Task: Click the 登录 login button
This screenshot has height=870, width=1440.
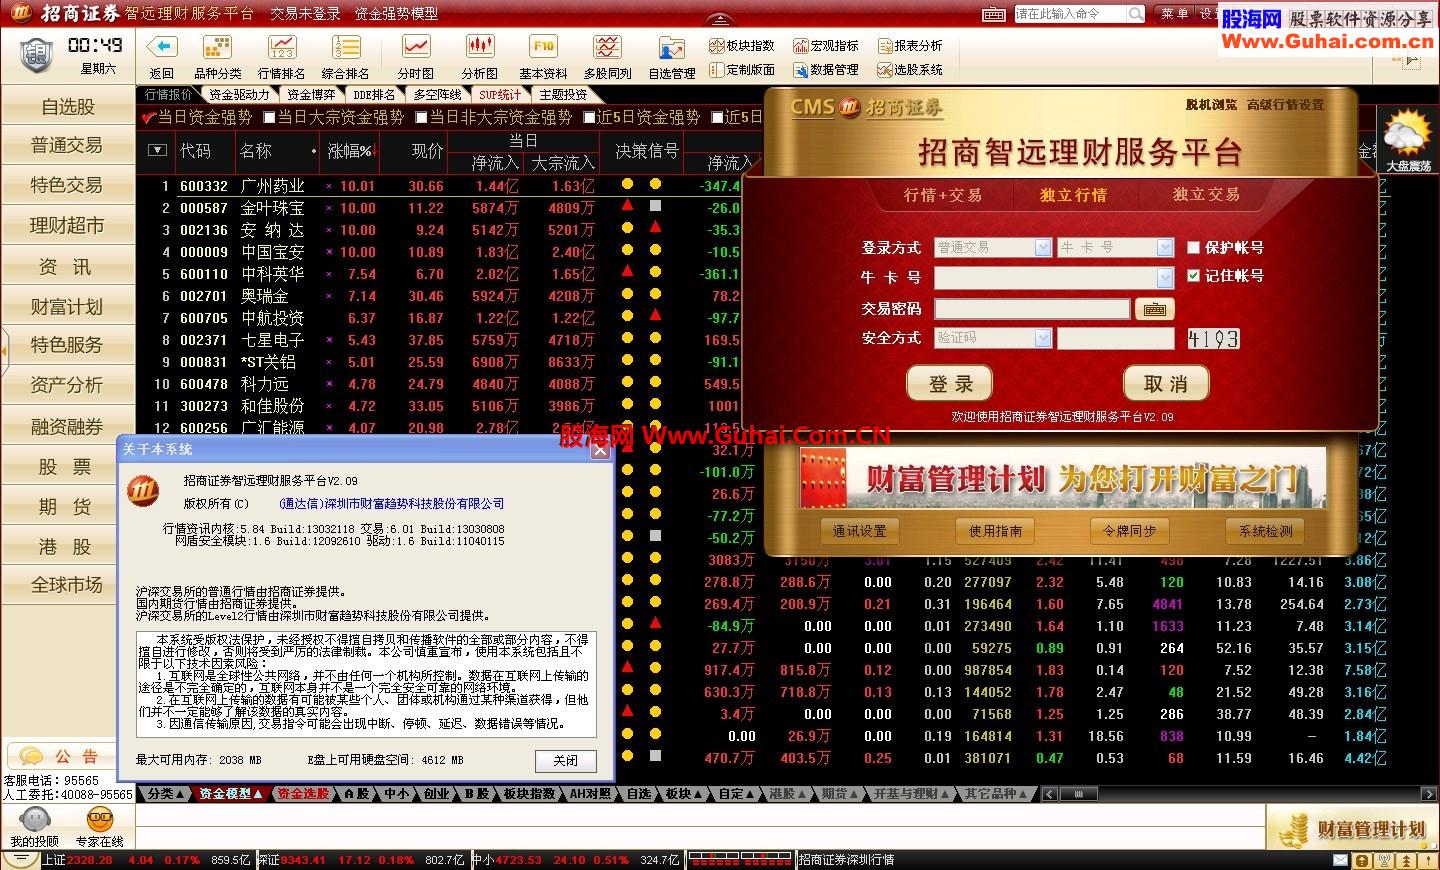Action: point(950,384)
